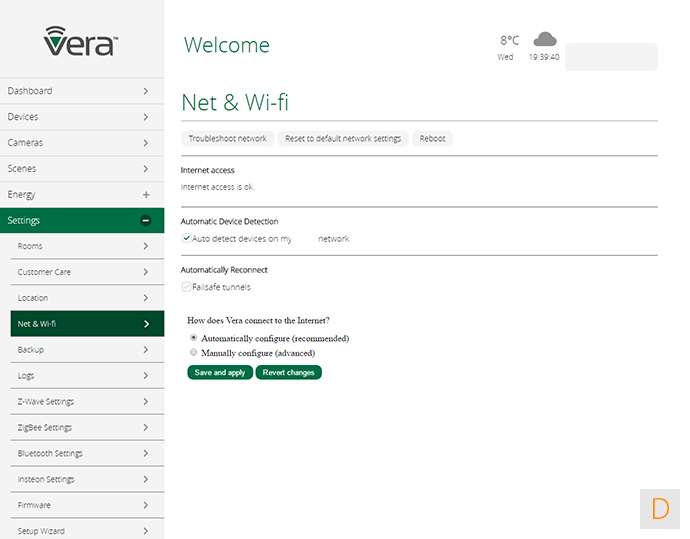Click the Scenes chevron arrow
Viewport: 690px width, 539px height.
coord(146,169)
